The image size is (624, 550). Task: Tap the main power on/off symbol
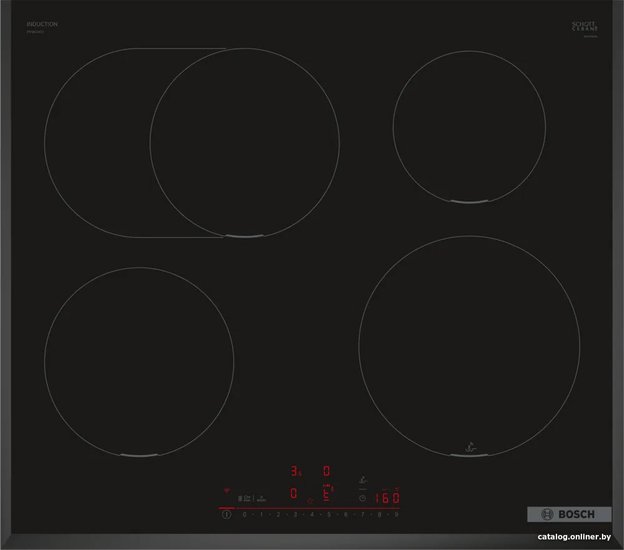(x=226, y=515)
